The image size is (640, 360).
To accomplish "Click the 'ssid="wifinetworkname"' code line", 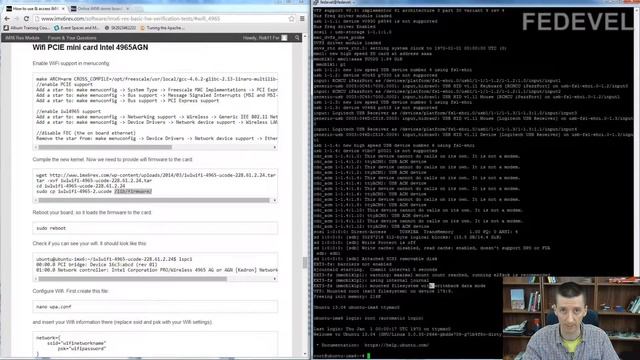I will click(x=76, y=343).
